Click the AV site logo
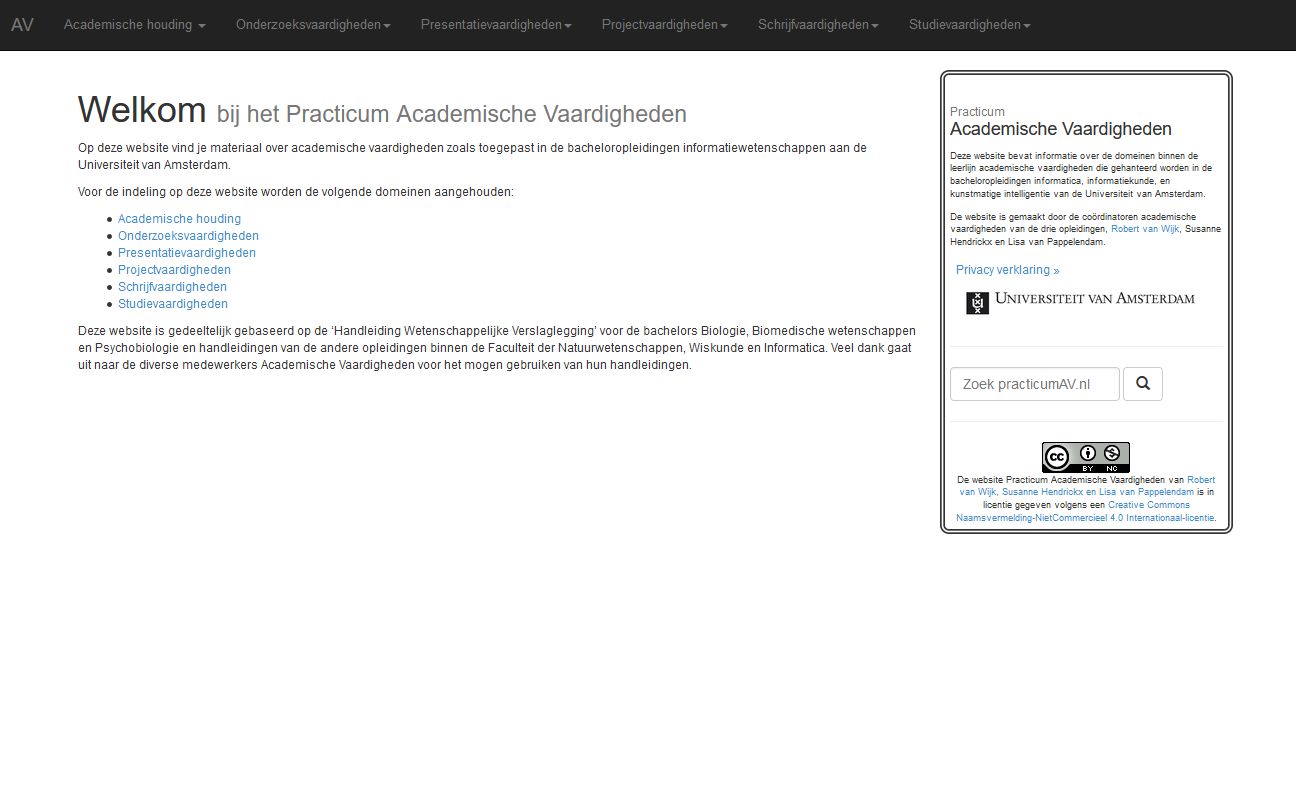This screenshot has height=792, width=1296. point(22,25)
